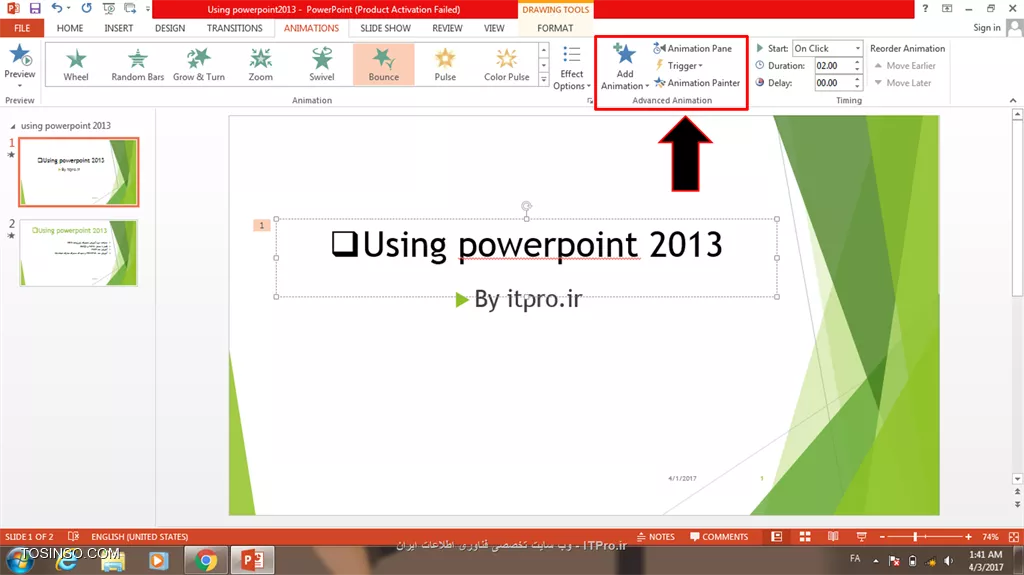1024x575 pixels.
Task: Click the Delay value field
Action: tap(832, 83)
